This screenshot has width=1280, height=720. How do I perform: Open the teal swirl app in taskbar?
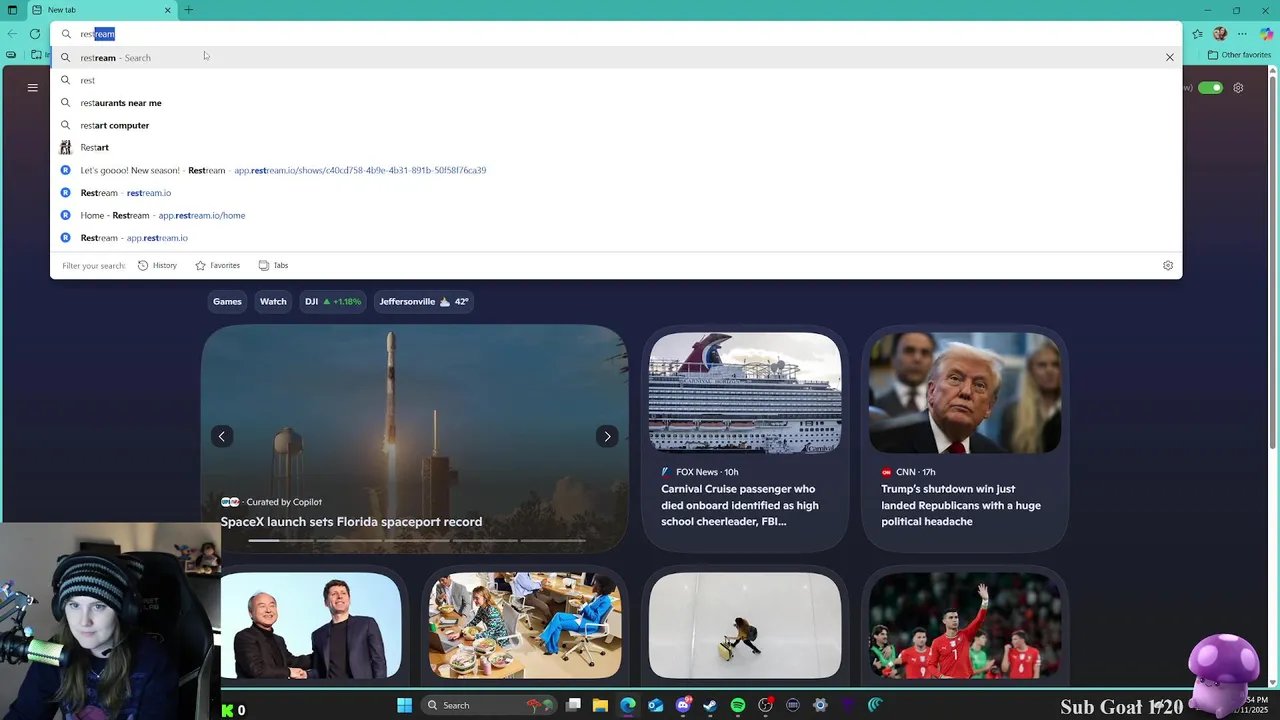tap(875, 705)
